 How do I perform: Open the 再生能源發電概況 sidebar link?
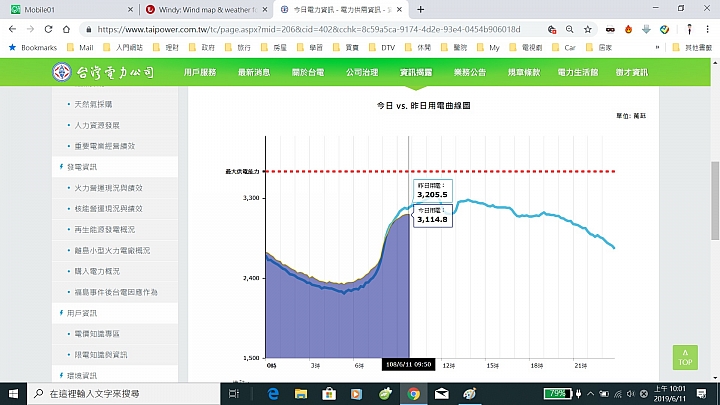[x=105, y=230]
